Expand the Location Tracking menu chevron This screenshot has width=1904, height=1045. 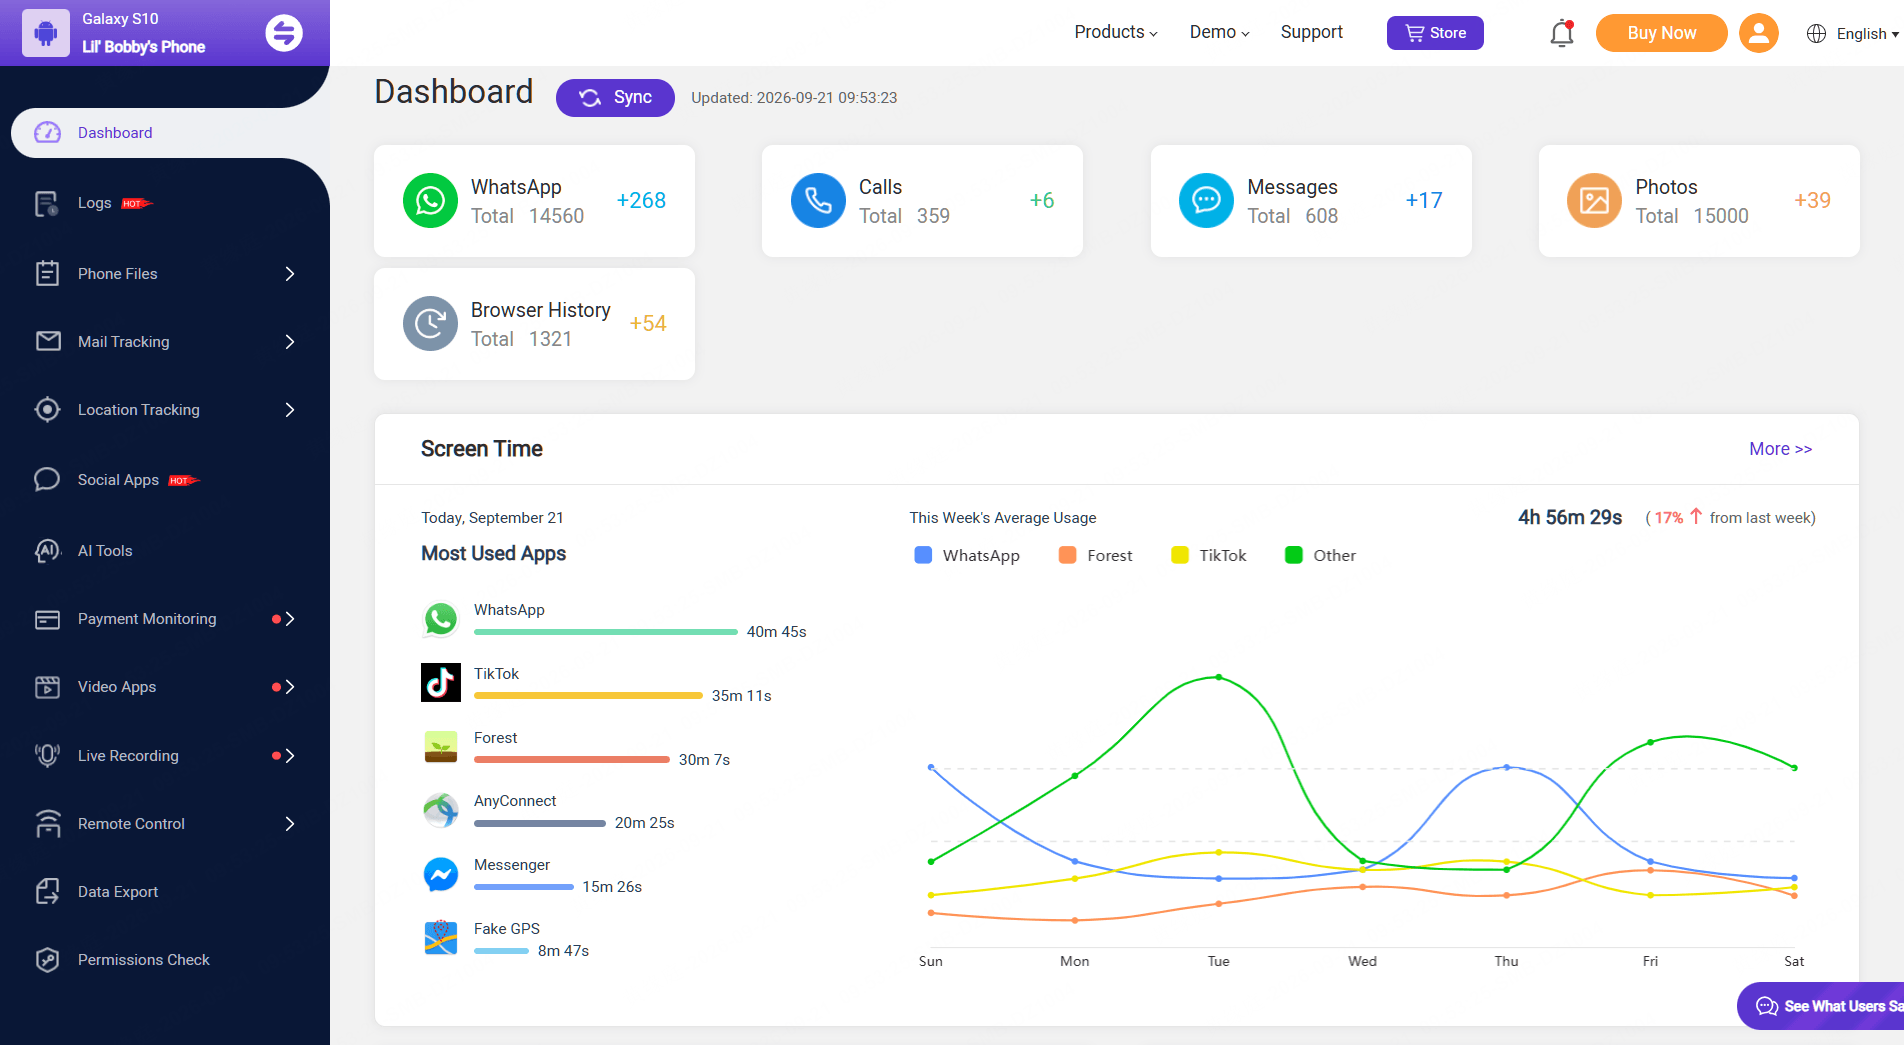click(290, 409)
